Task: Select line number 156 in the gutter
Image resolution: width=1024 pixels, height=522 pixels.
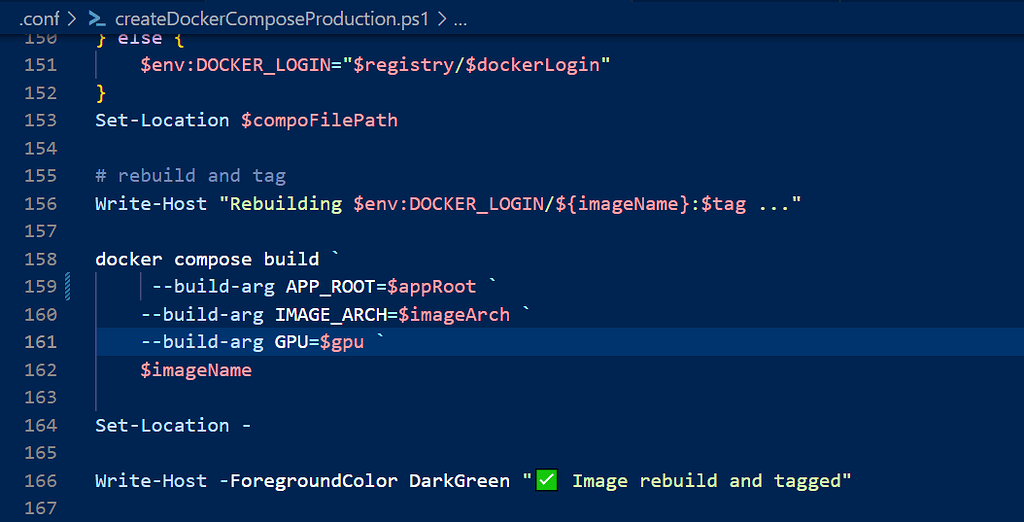Action: [x=40, y=204]
